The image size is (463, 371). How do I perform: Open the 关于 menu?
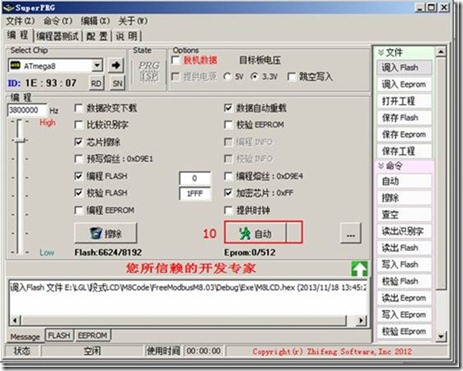[x=133, y=21]
